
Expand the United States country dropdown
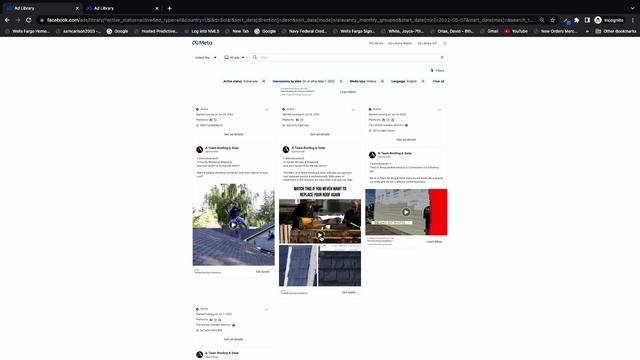coord(205,58)
